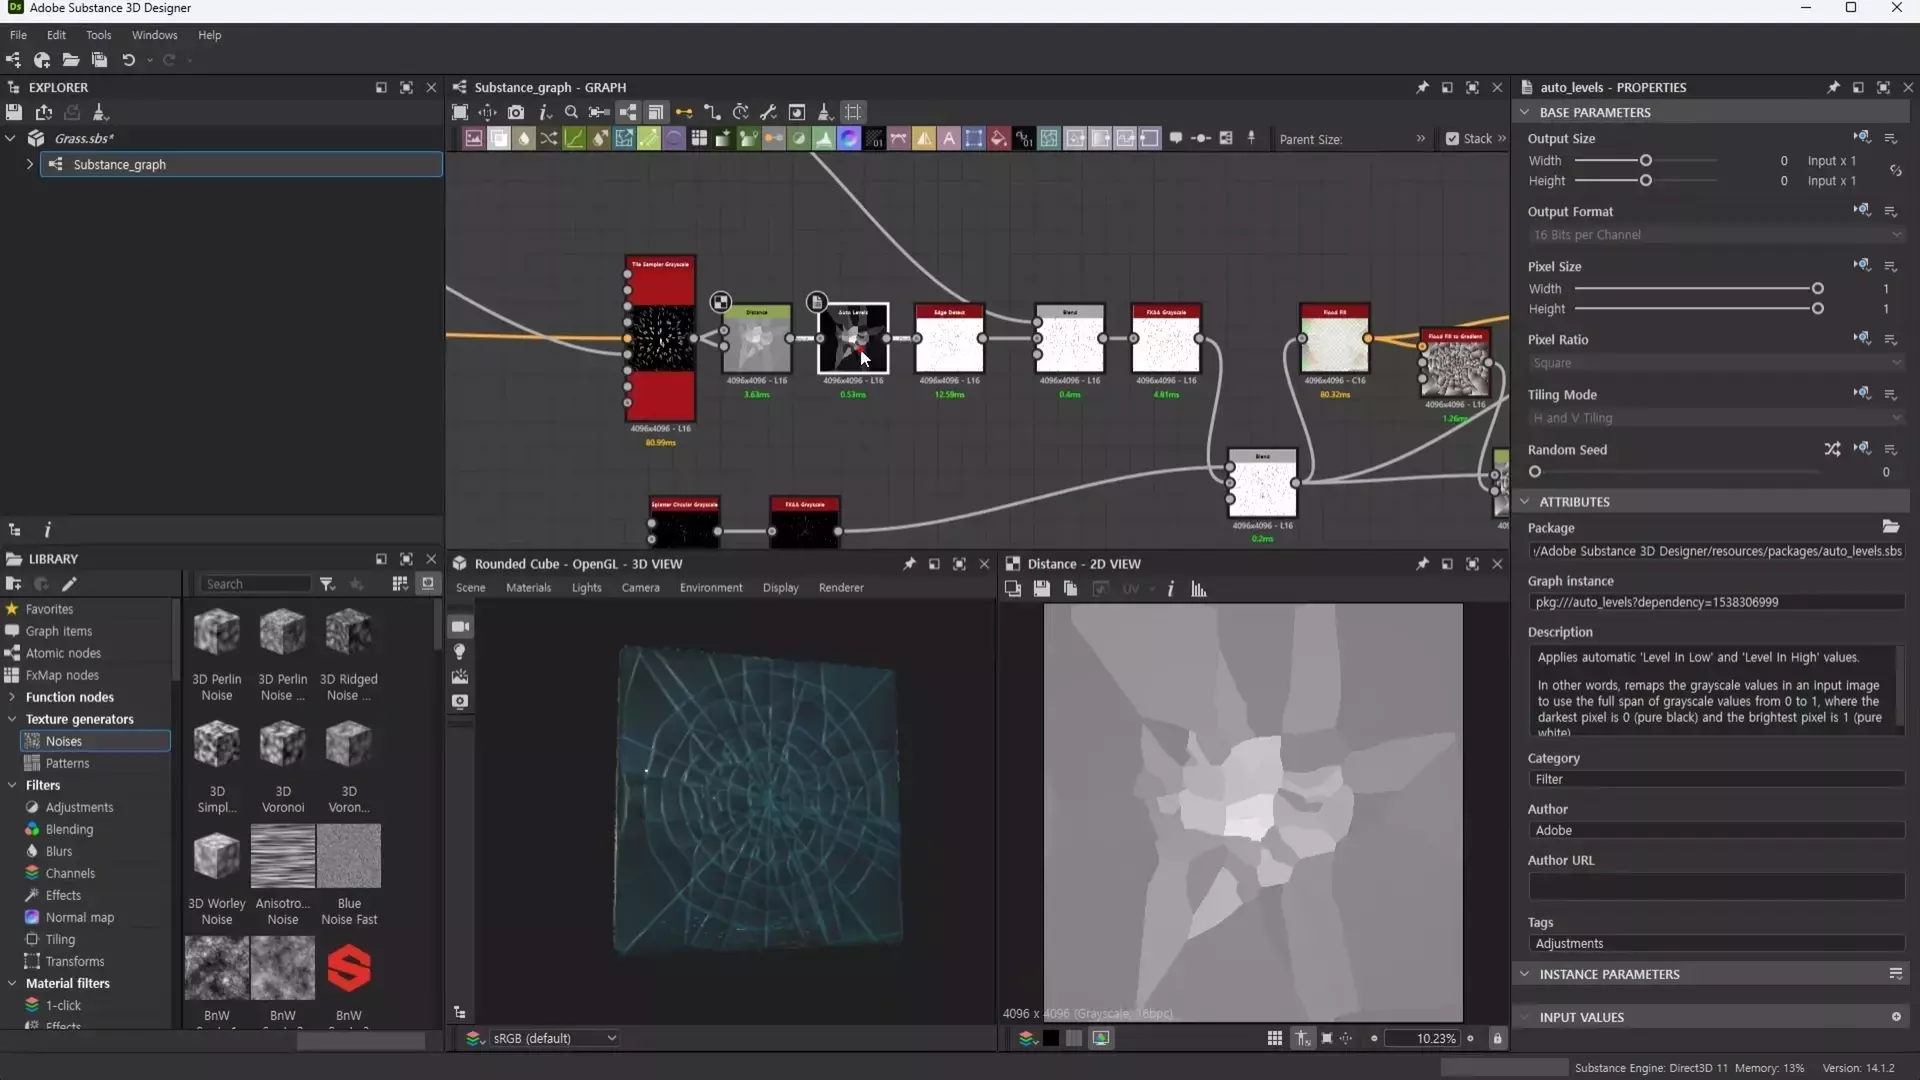Viewport: 1920px width, 1080px height.
Task: Adjust the Output Size Width slider
Action: pos(1645,161)
